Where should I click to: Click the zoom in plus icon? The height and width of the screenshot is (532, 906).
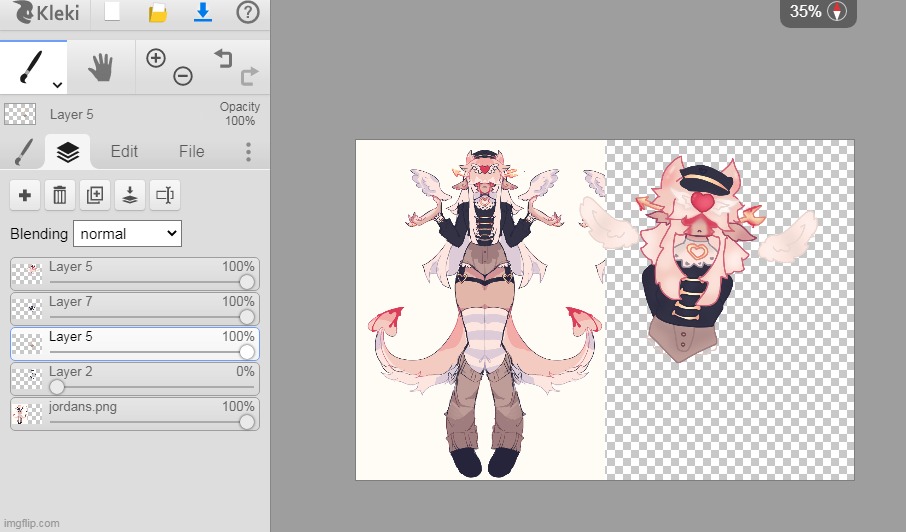coord(156,58)
